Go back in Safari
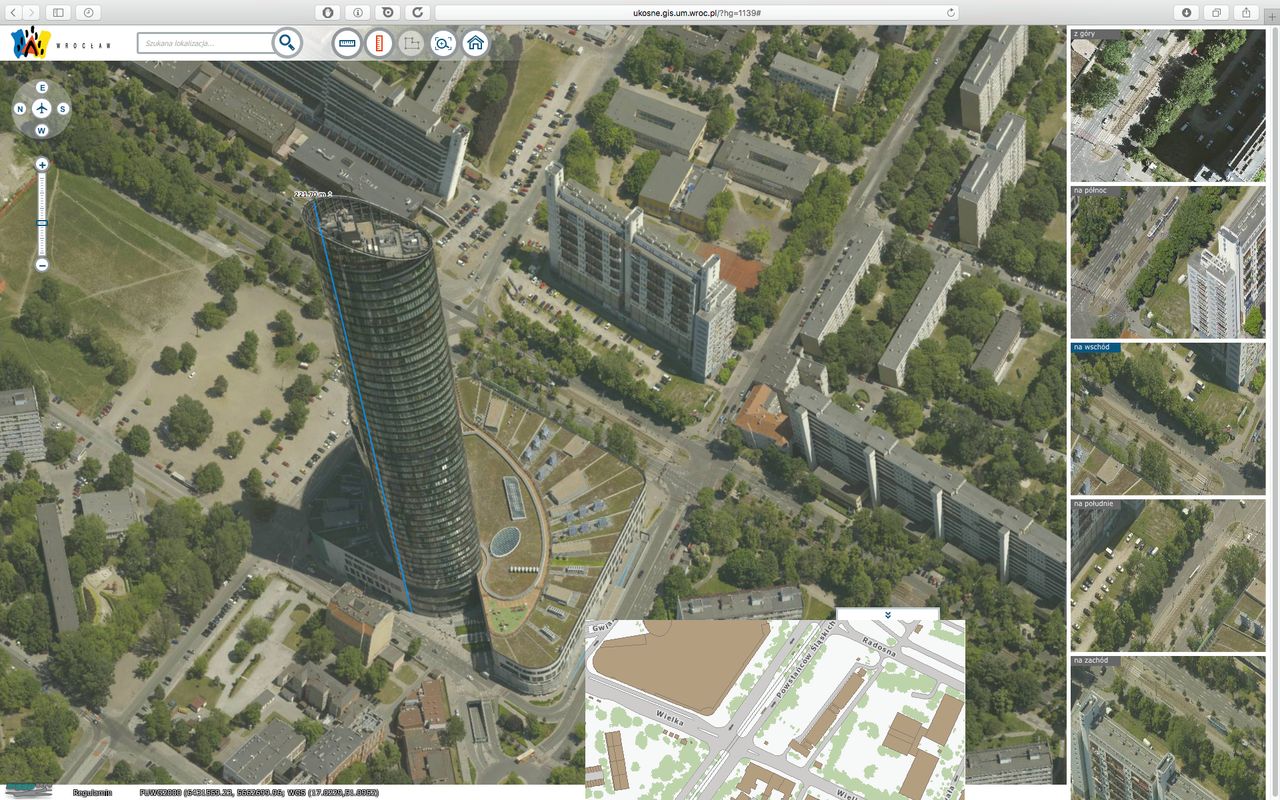Image resolution: width=1280 pixels, height=800 pixels. (x=14, y=13)
